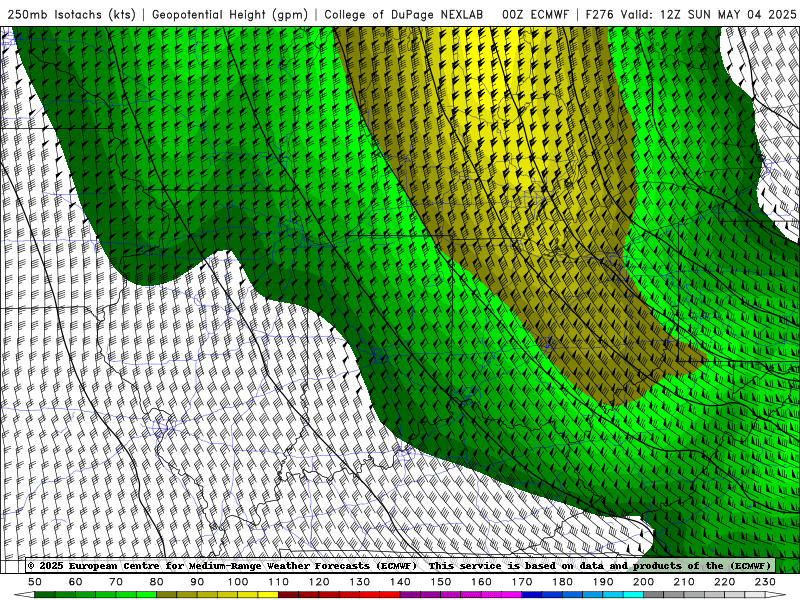Click the 160 value on the legend

pos(481,582)
